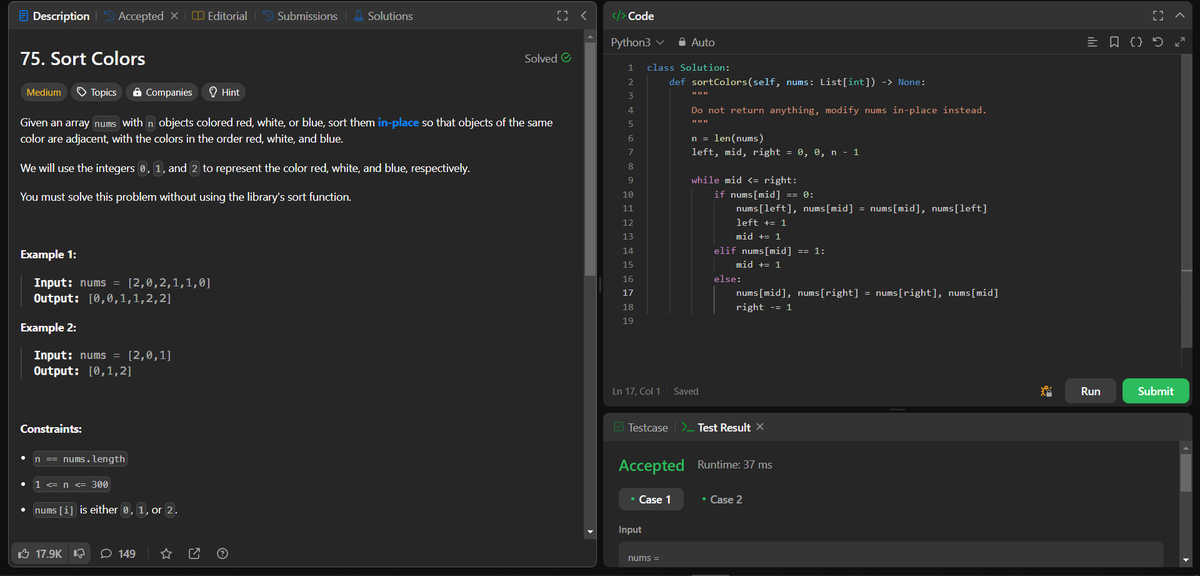
Task: Click the thumbs-up like icon
Action: click(26, 553)
